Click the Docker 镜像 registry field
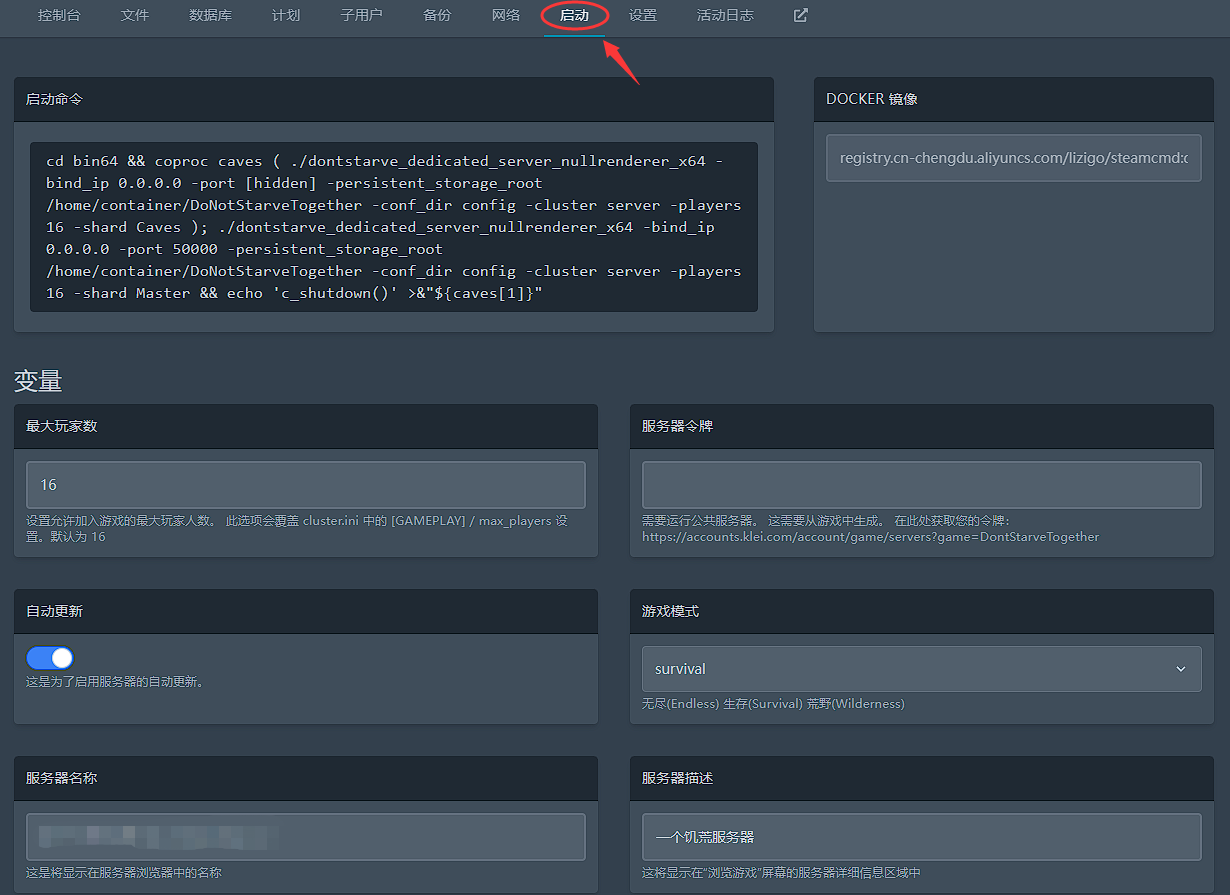This screenshot has width=1230, height=895. pyautogui.click(x=1013, y=158)
